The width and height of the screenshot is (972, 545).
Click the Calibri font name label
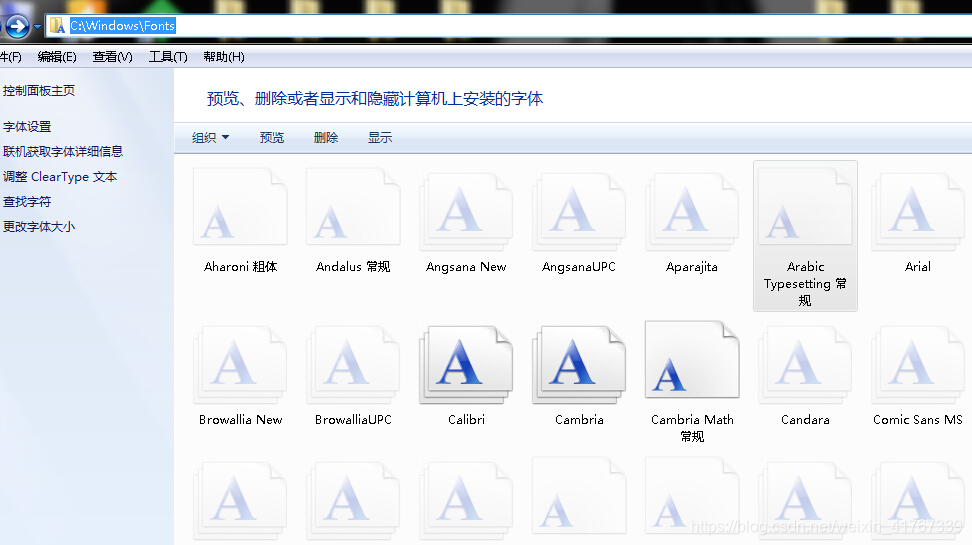pos(466,420)
